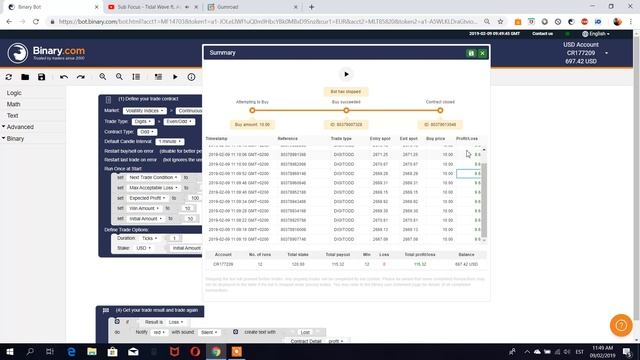The width and height of the screenshot is (640, 360).
Task: Click the orange help chat button
Action: (x=621, y=325)
